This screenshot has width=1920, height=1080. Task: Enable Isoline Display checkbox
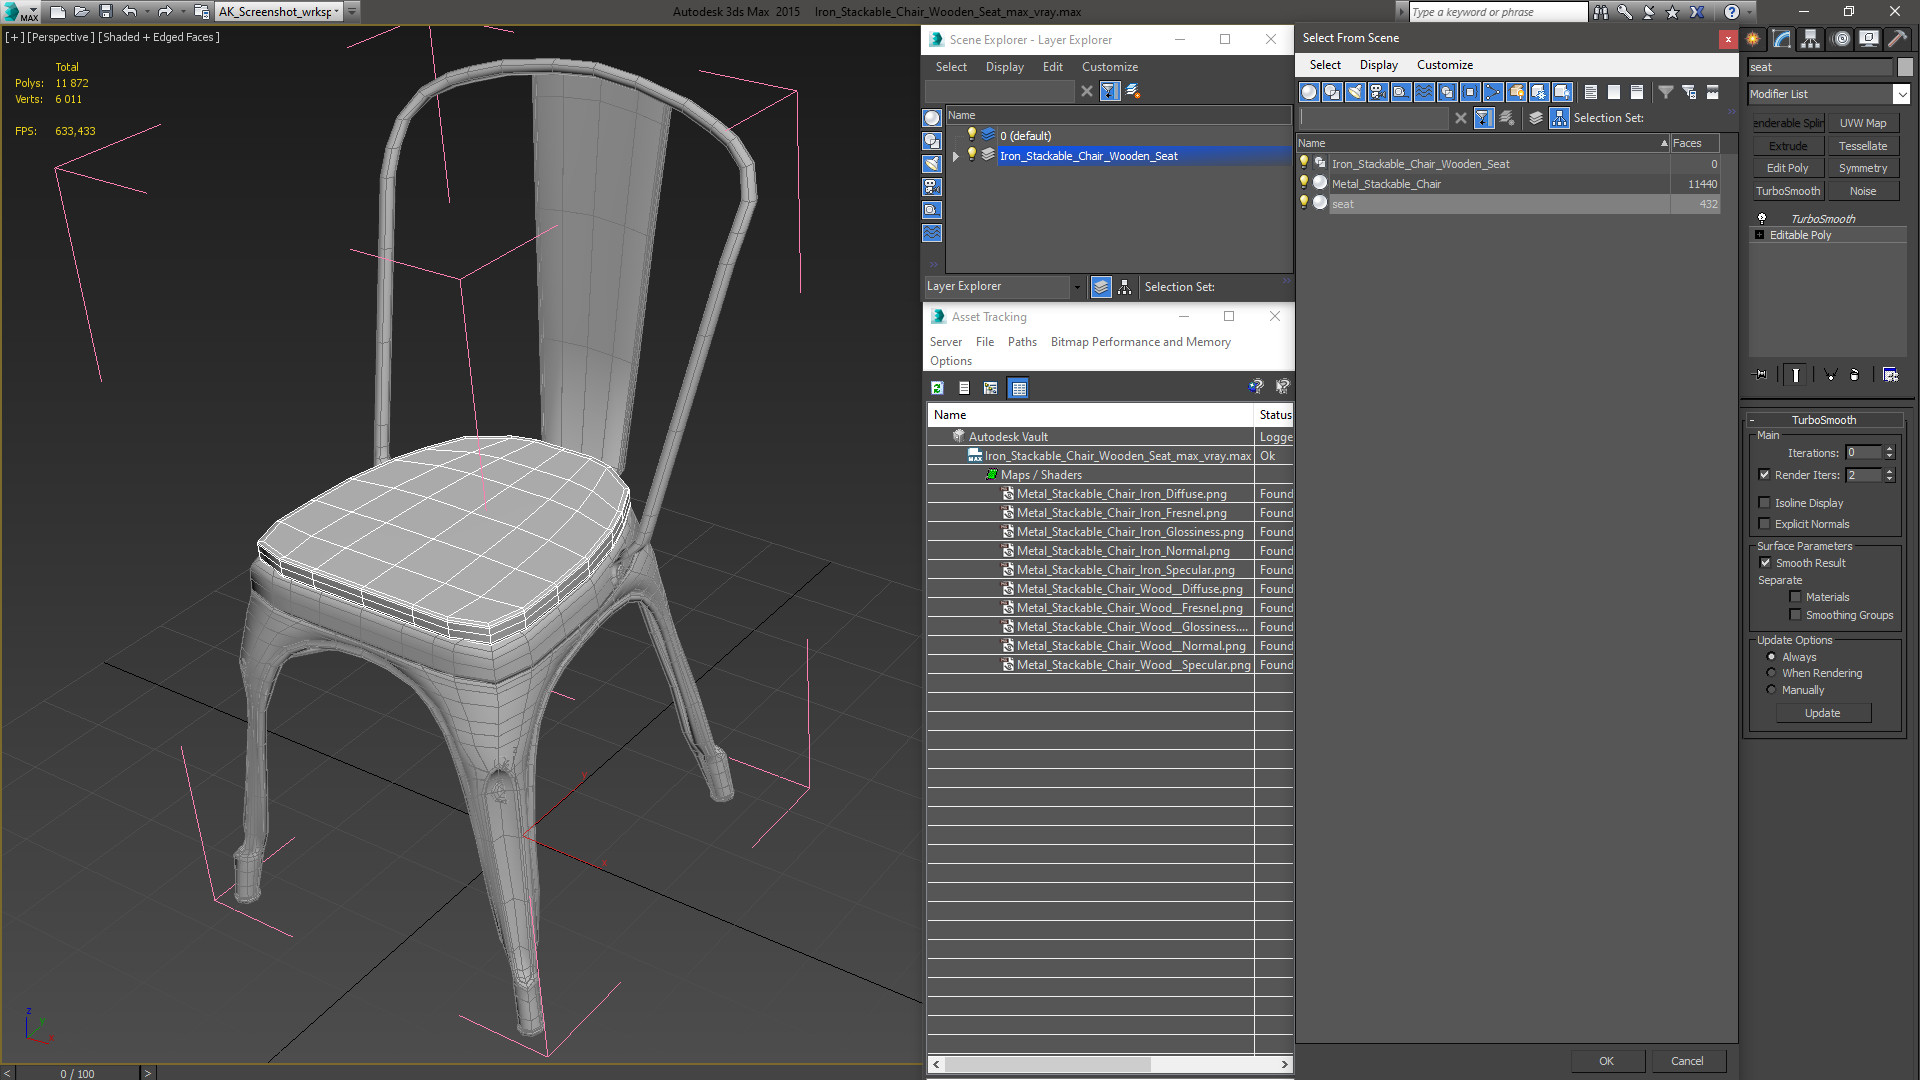tap(1764, 503)
